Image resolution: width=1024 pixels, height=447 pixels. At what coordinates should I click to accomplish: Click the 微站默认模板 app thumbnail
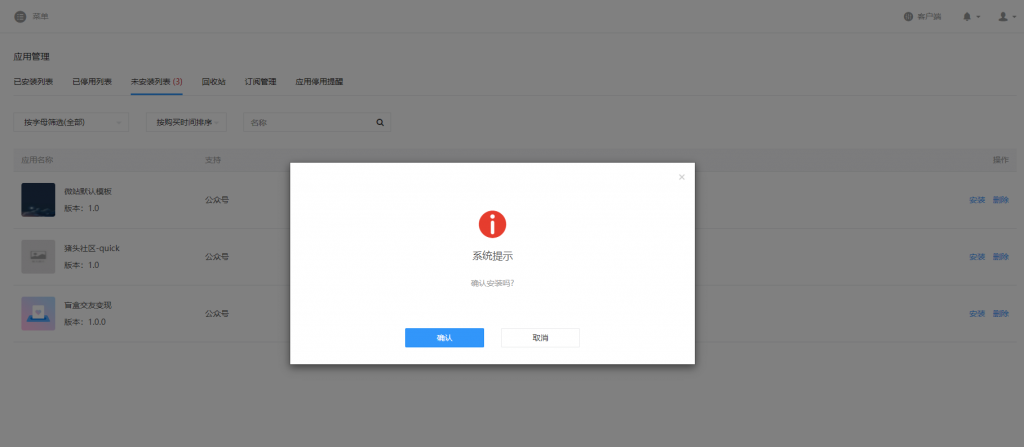38,200
